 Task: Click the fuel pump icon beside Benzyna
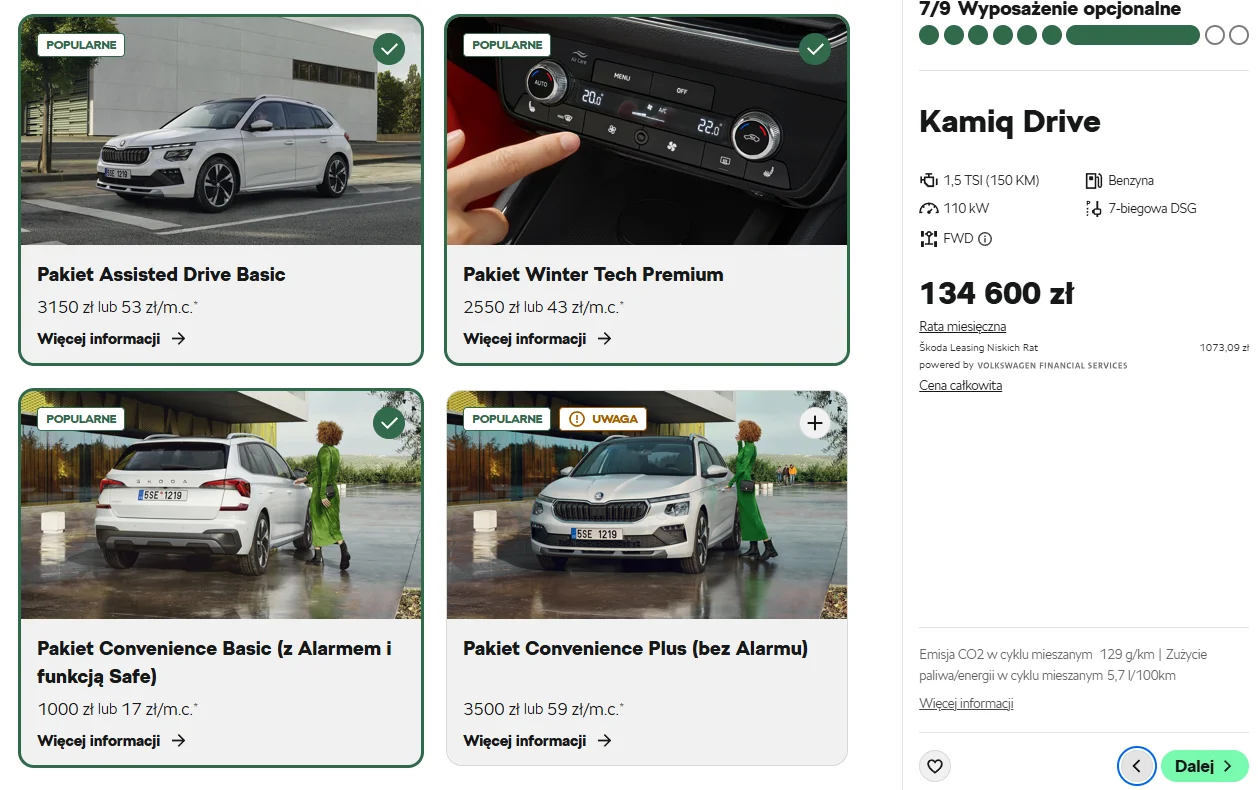1093,181
